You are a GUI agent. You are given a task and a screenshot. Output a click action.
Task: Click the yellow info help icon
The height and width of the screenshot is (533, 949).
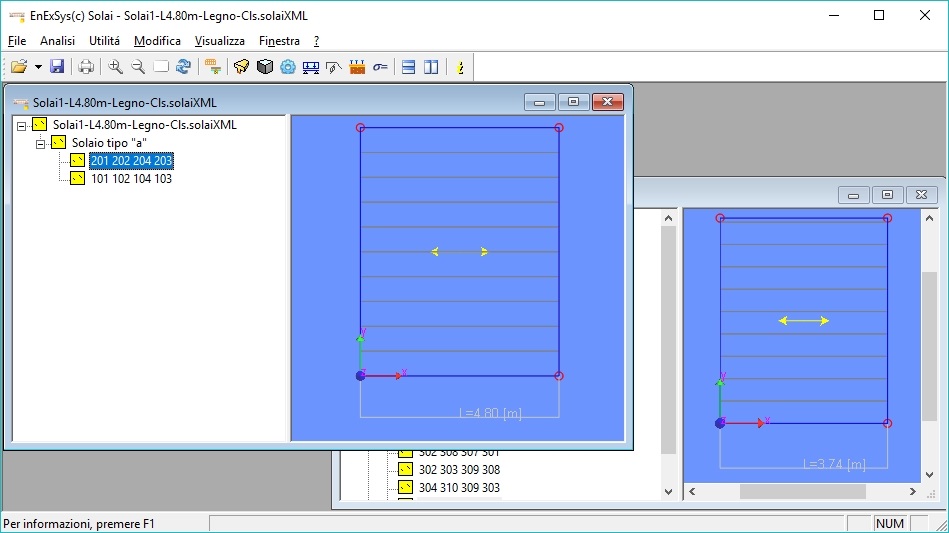[460, 67]
